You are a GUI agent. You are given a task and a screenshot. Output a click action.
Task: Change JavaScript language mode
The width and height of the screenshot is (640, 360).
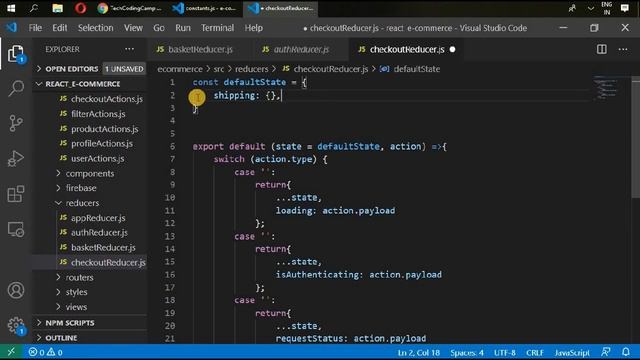pyautogui.click(x=572, y=352)
